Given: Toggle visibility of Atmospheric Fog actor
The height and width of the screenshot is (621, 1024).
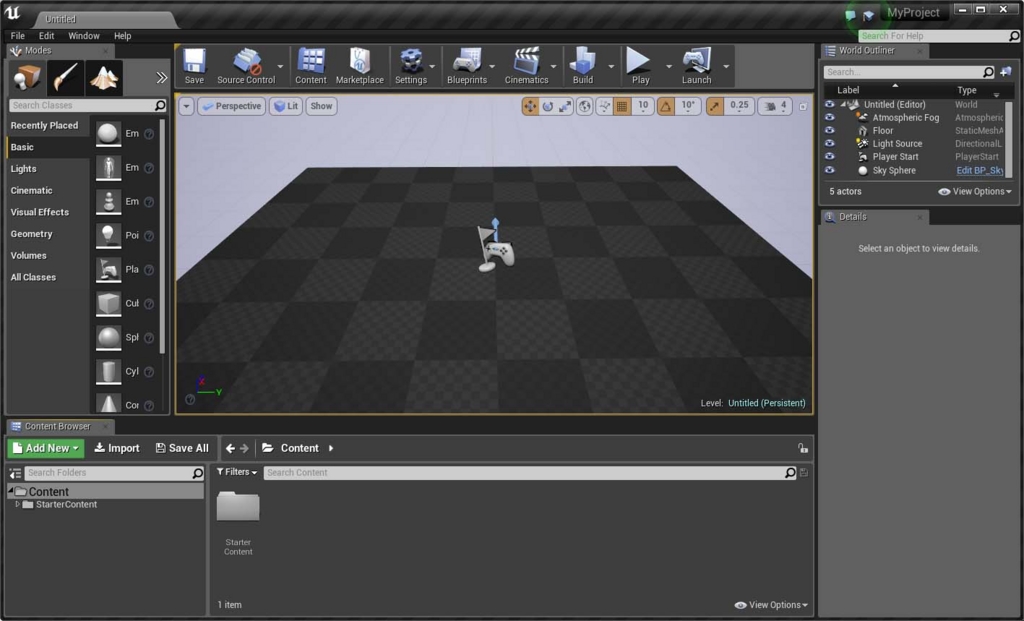Looking at the screenshot, I should 829,118.
